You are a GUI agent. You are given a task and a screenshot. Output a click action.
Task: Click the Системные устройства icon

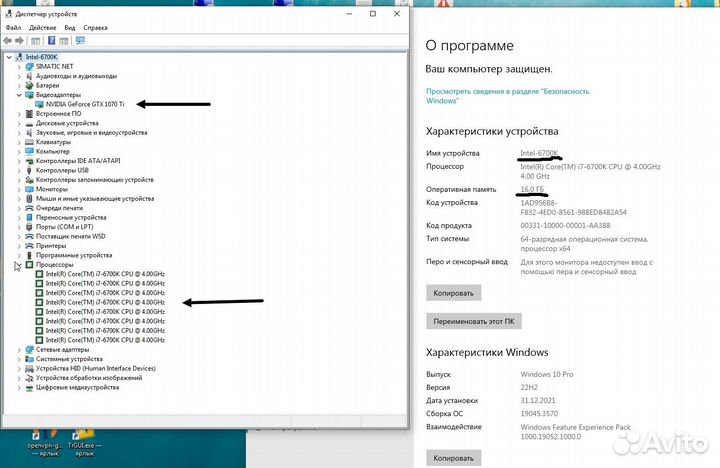point(29,359)
